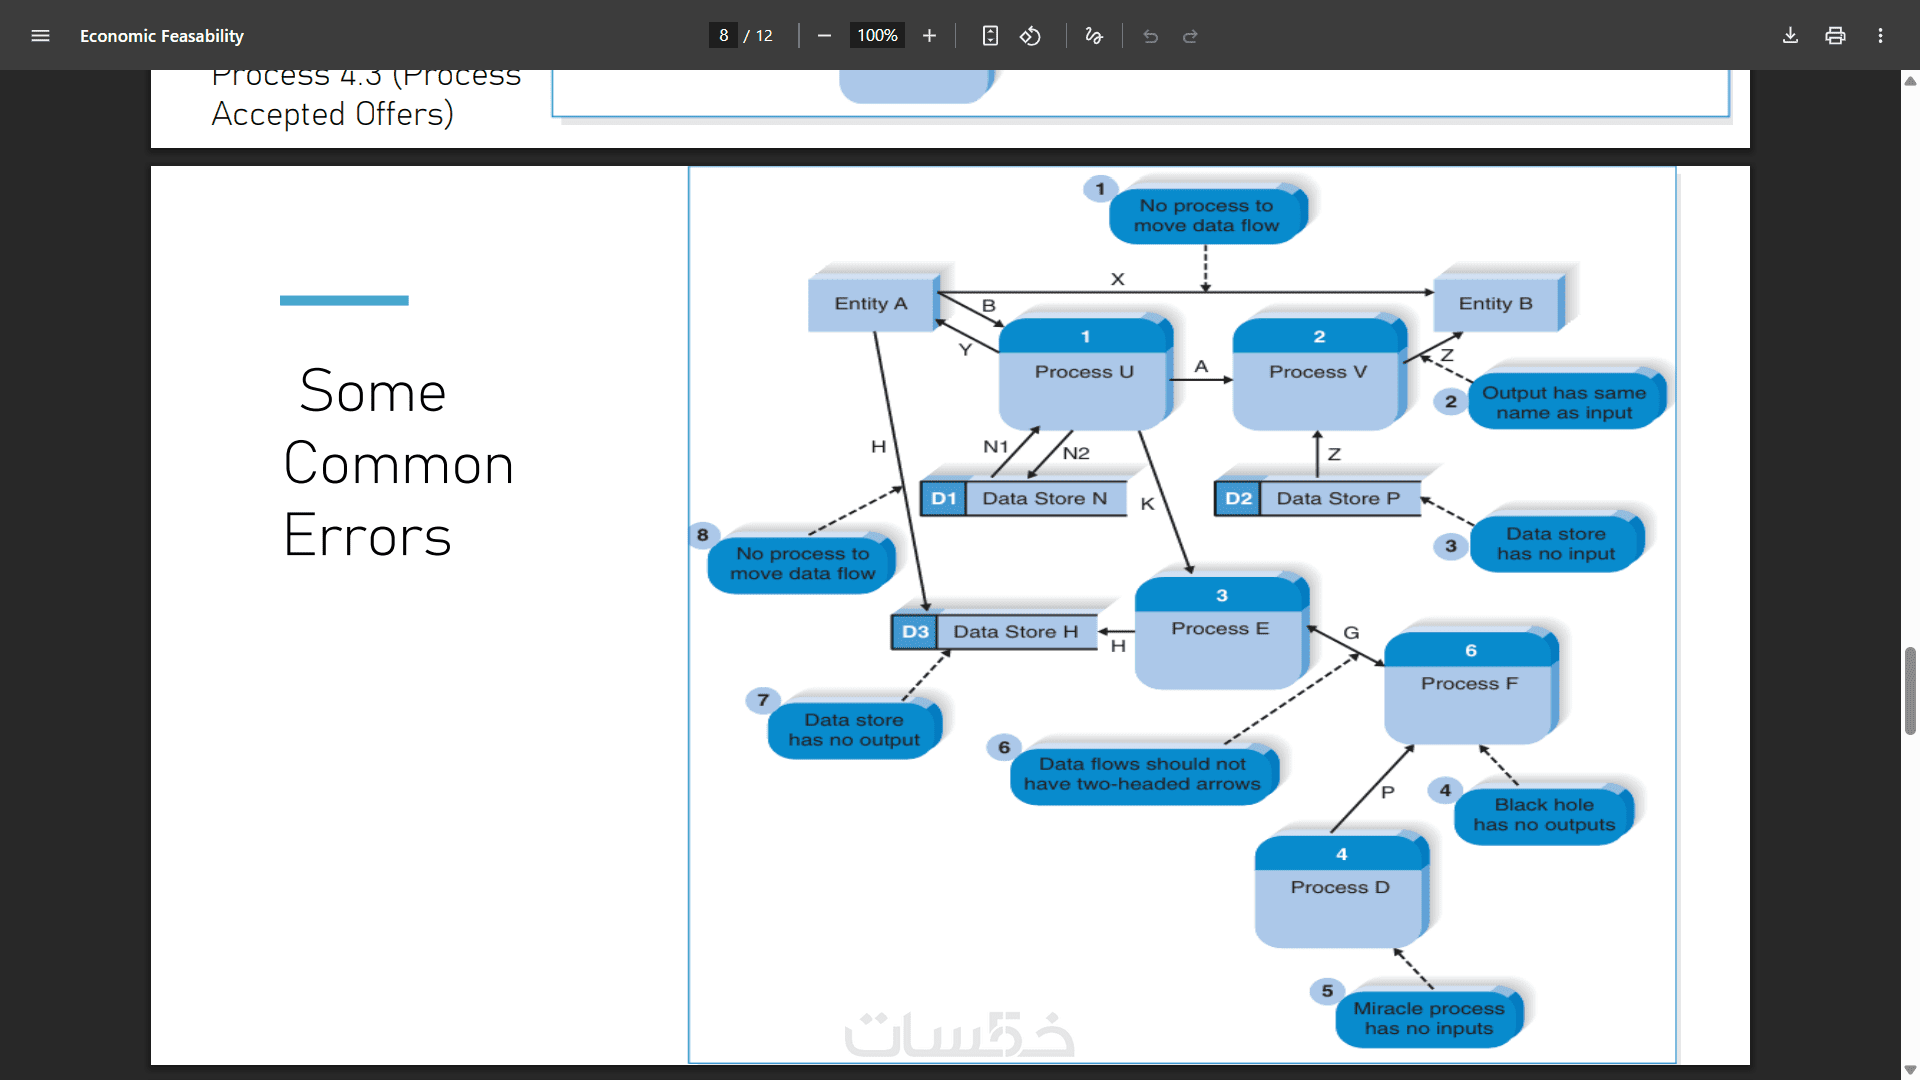1920x1080 pixels.
Task: Download the PDF file
Action: [x=1790, y=36]
